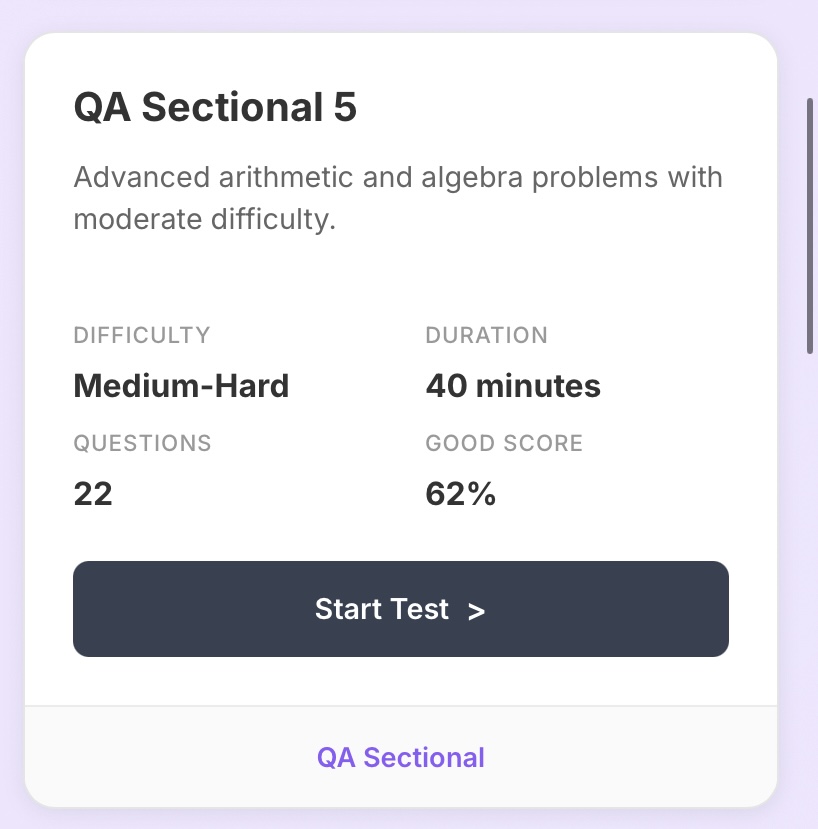This screenshot has height=829, width=818.
Task: Click the Medium-Hard difficulty value
Action: click(x=181, y=385)
